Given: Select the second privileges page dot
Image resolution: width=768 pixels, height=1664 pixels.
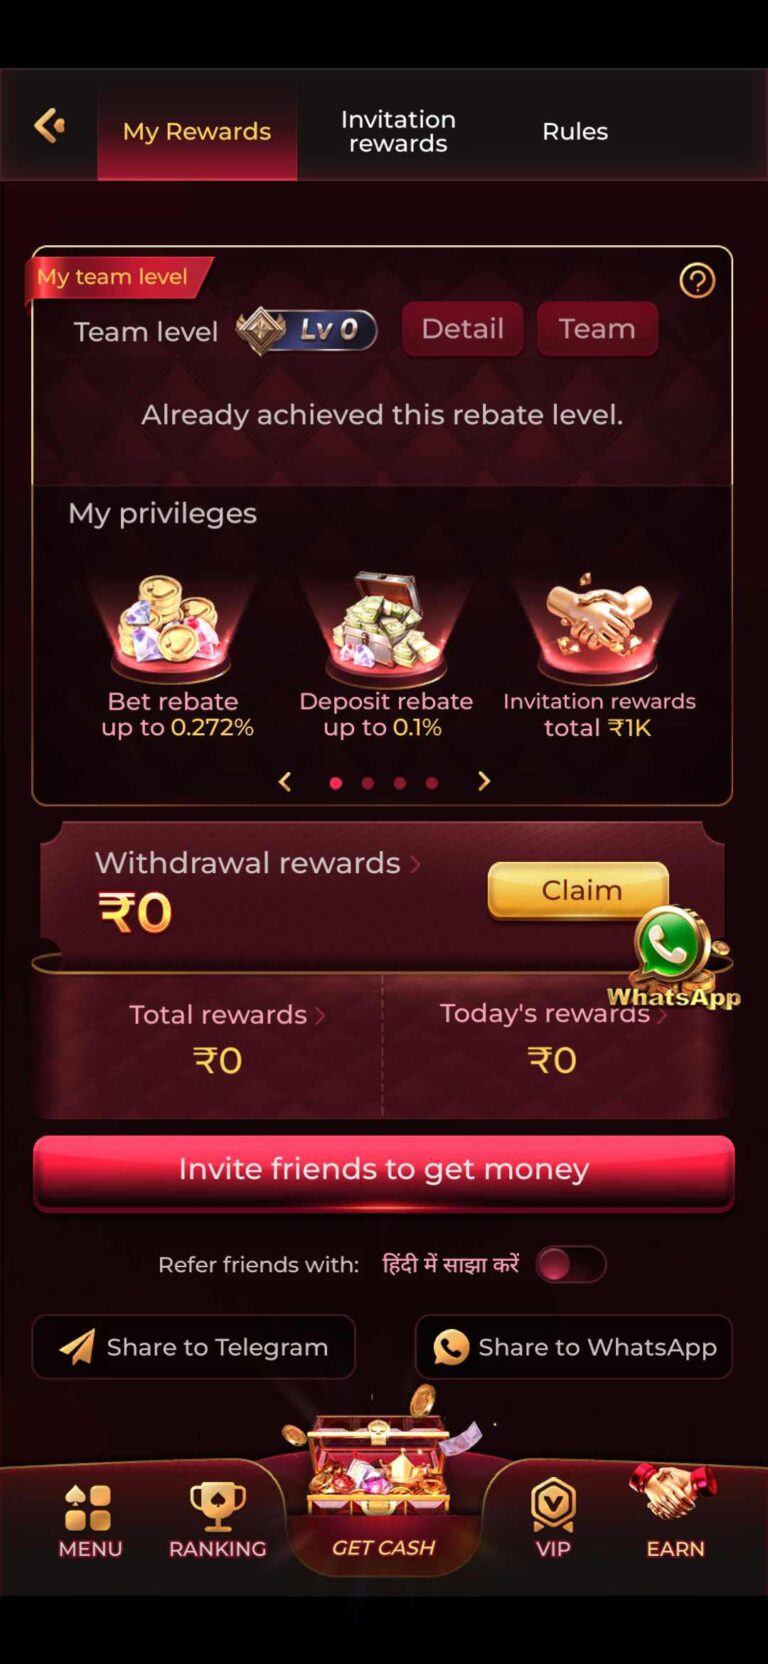Looking at the screenshot, I should tap(368, 783).
